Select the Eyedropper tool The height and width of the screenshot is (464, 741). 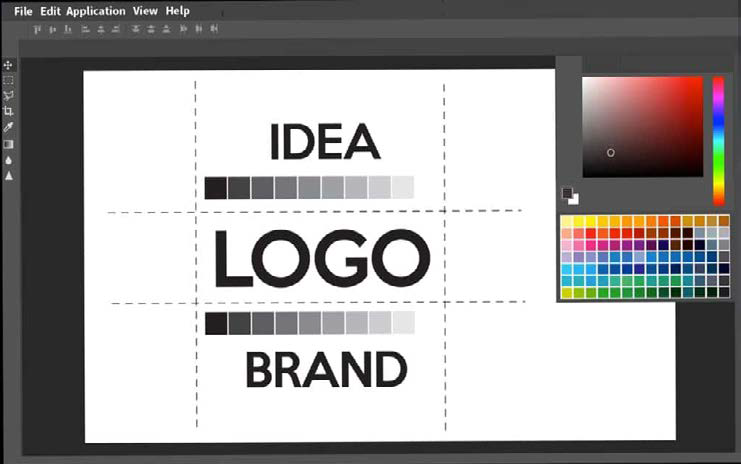point(8,128)
